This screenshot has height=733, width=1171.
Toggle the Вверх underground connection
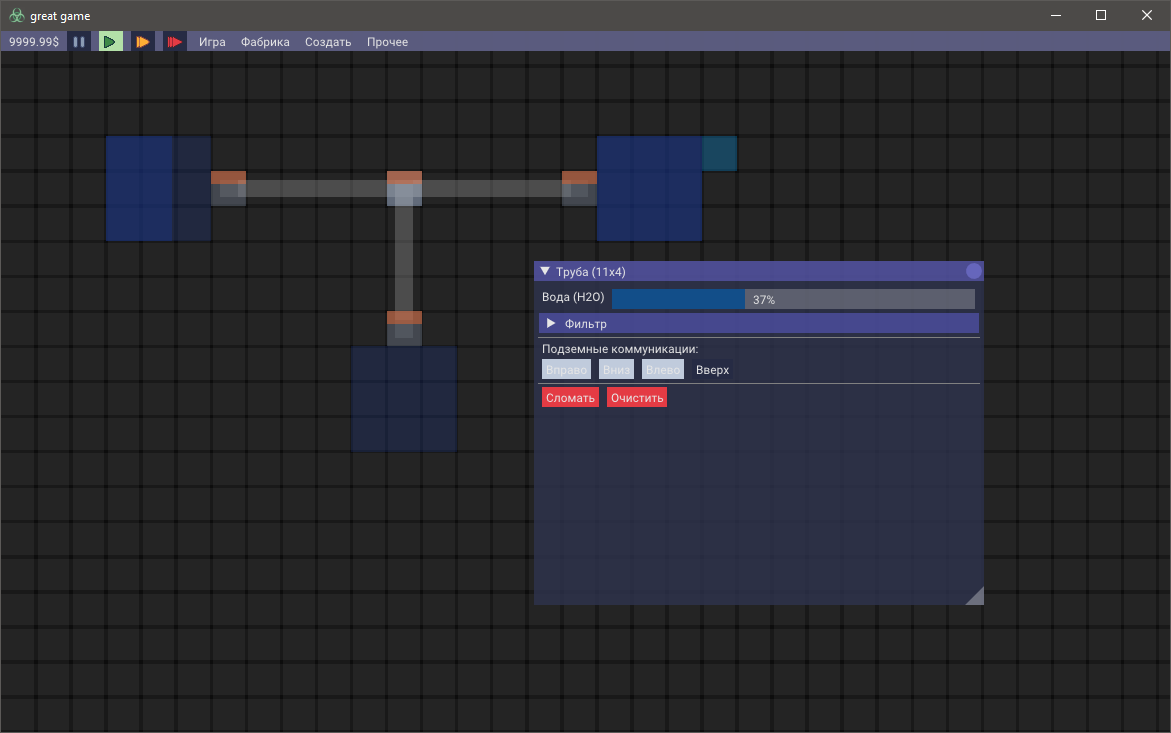pyautogui.click(x=712, y=369)
